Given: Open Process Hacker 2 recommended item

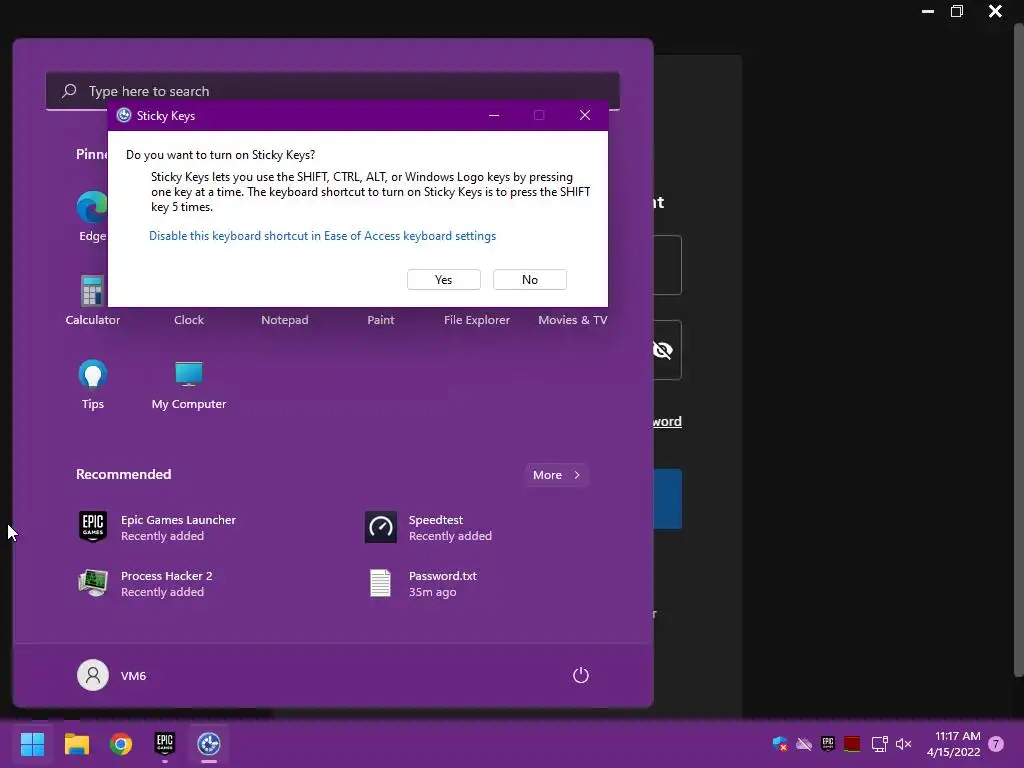Looking at the screenshot, I should pyautogui.click(x=146, y=583).
